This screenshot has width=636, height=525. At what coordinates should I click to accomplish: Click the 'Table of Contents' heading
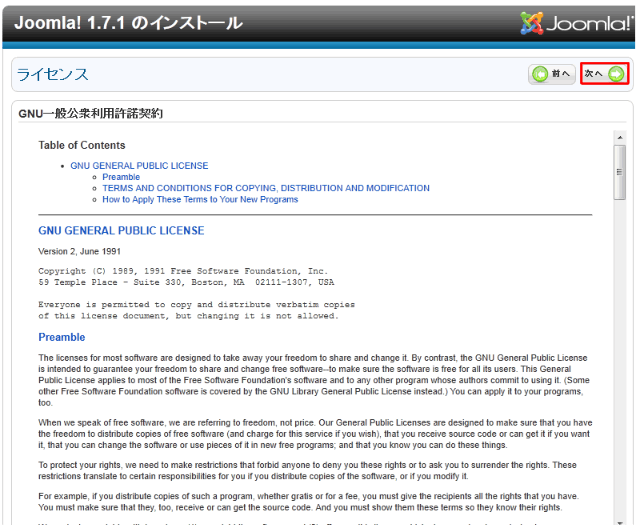(82, 145)
